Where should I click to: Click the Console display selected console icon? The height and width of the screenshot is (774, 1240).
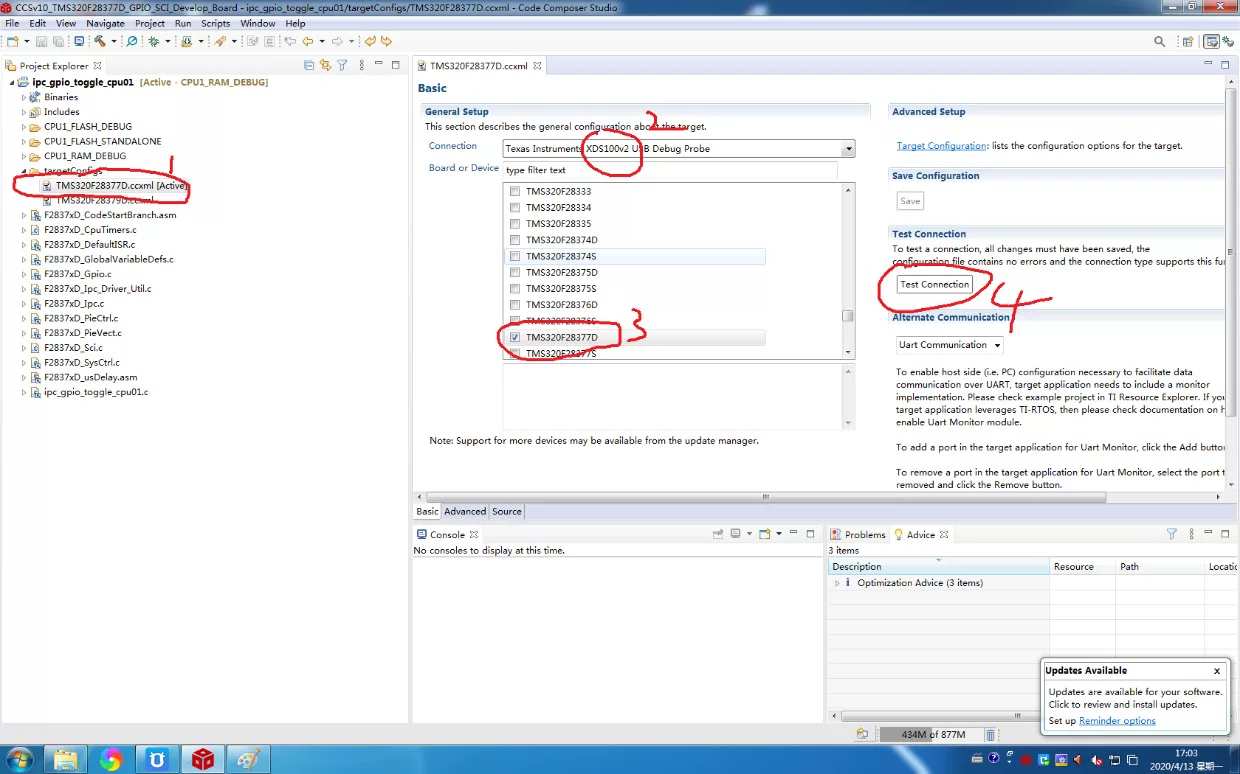pyautogui.click(x=736, y=534)
